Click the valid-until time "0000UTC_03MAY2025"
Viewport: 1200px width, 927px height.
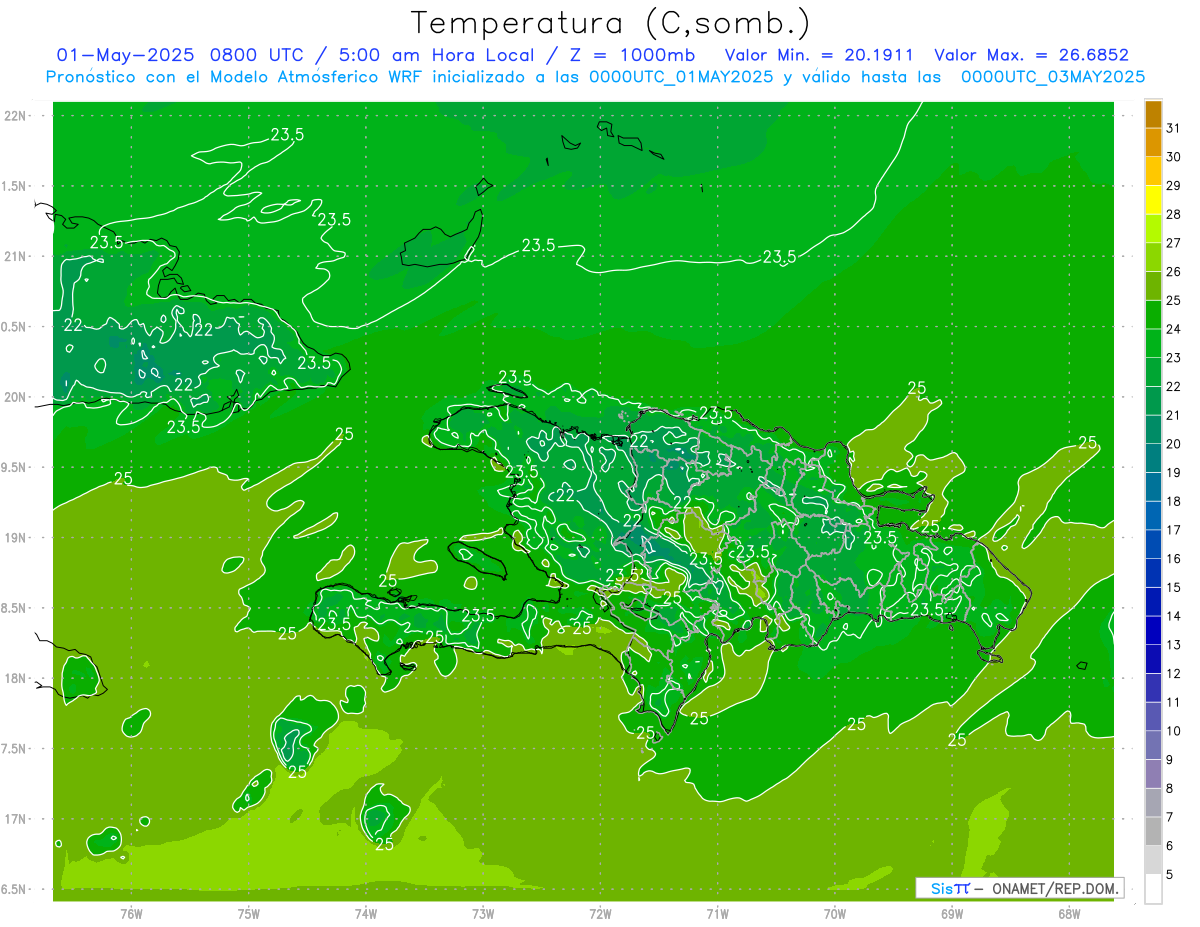click(1053, 77)
